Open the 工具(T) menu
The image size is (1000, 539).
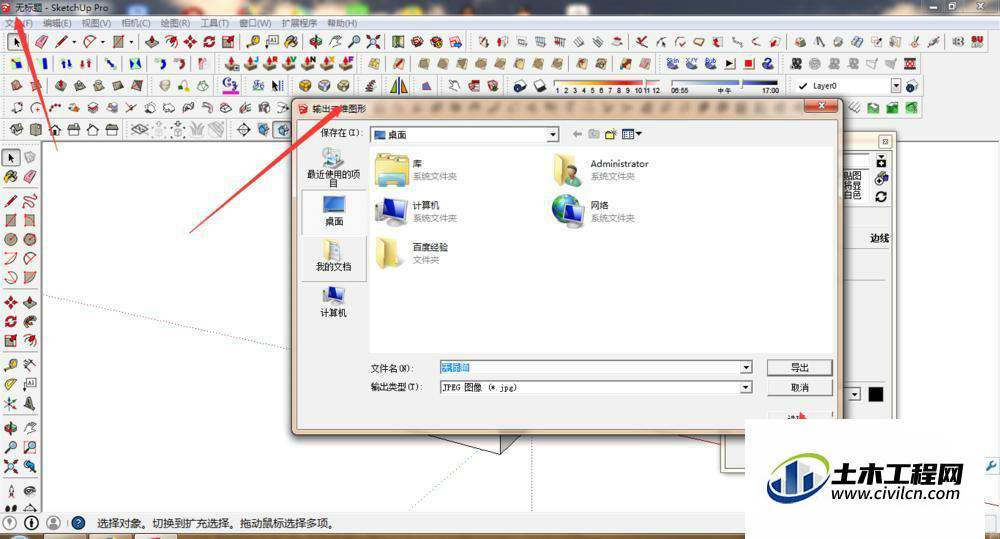215,23
